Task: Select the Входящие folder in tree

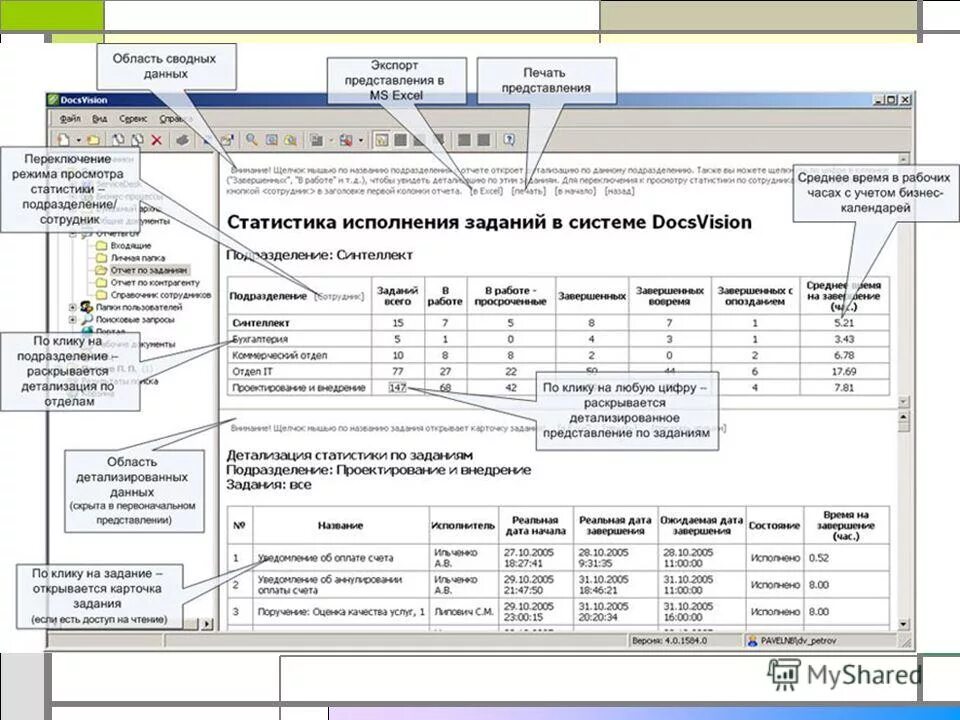Action: click(x=130, y=246)
